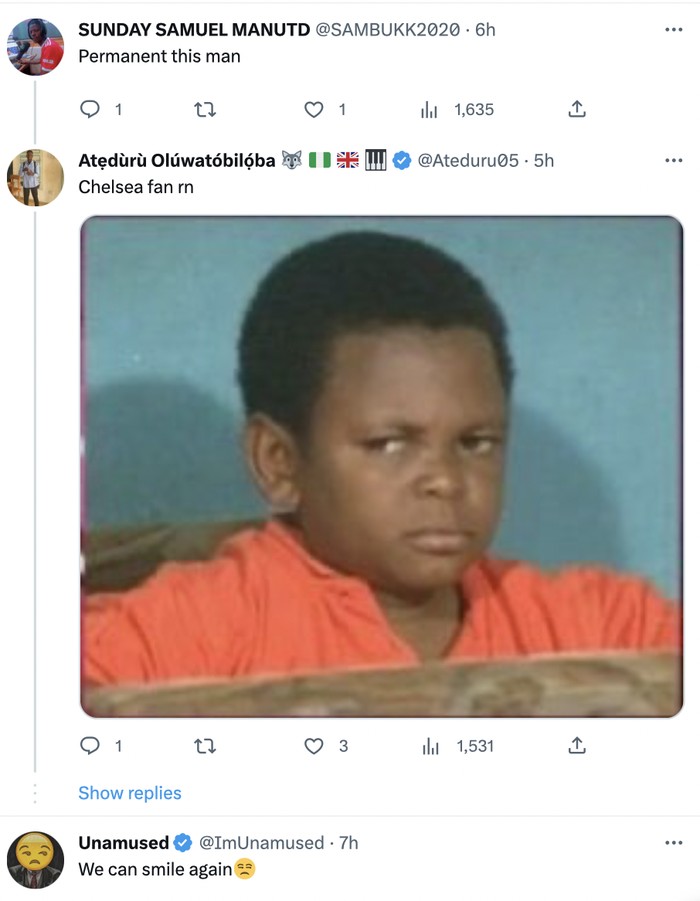Open the meme image of boy in orange
The height and width of the screenshot is (901, 700).
(x=381, y=467)
